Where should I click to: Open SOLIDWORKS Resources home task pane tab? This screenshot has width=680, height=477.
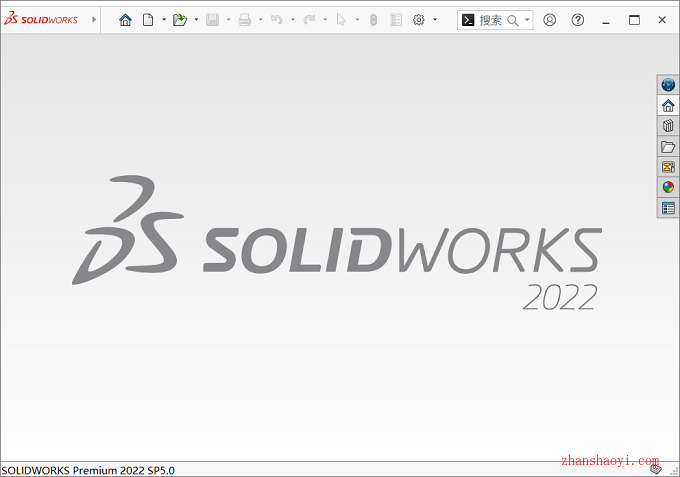point(668,105)
